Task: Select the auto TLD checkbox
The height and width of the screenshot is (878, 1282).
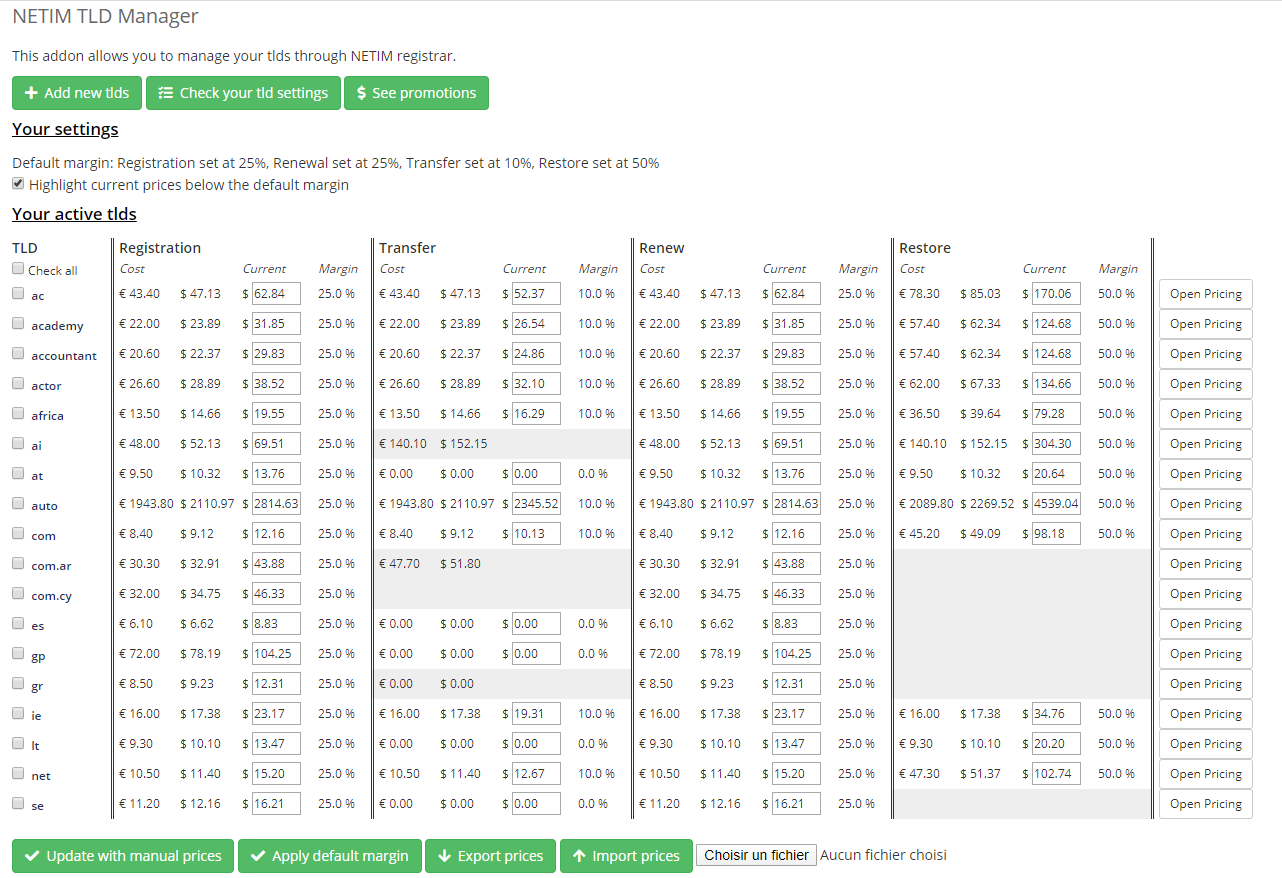Action: pos(18,504)
